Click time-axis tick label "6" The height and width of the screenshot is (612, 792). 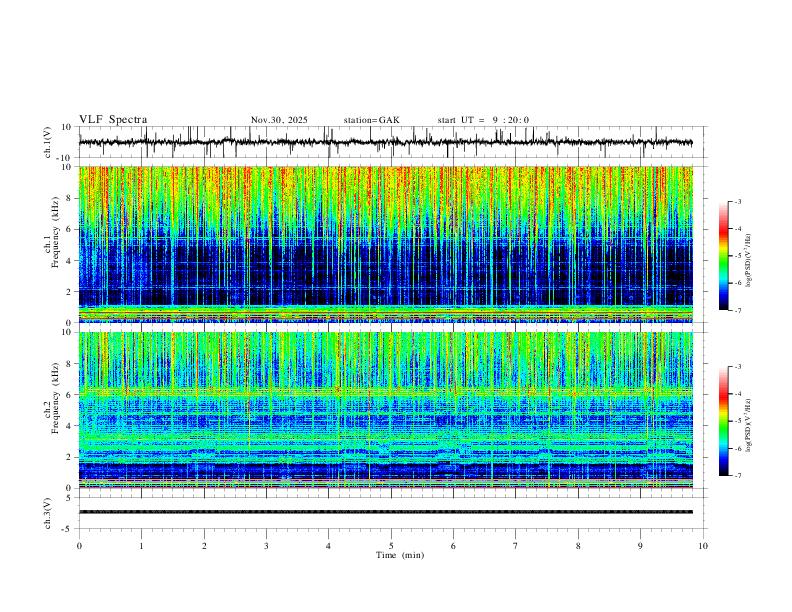point(453,546)
